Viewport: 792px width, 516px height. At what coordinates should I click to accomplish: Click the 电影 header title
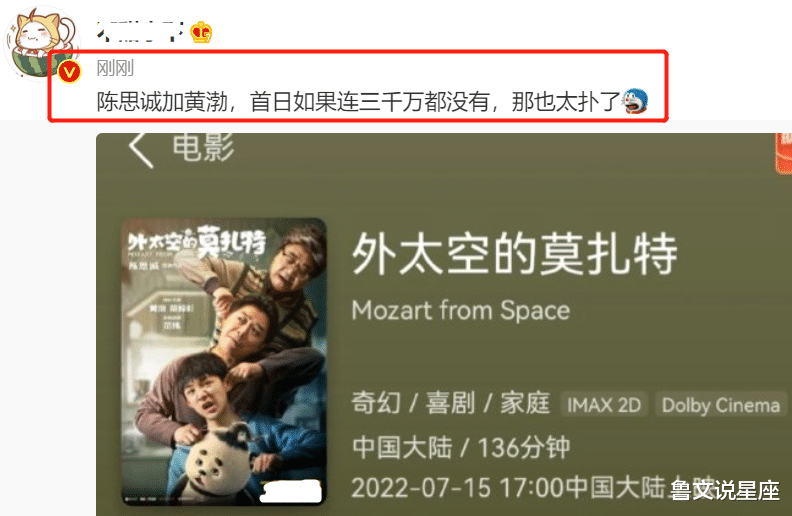click(203, 147)
